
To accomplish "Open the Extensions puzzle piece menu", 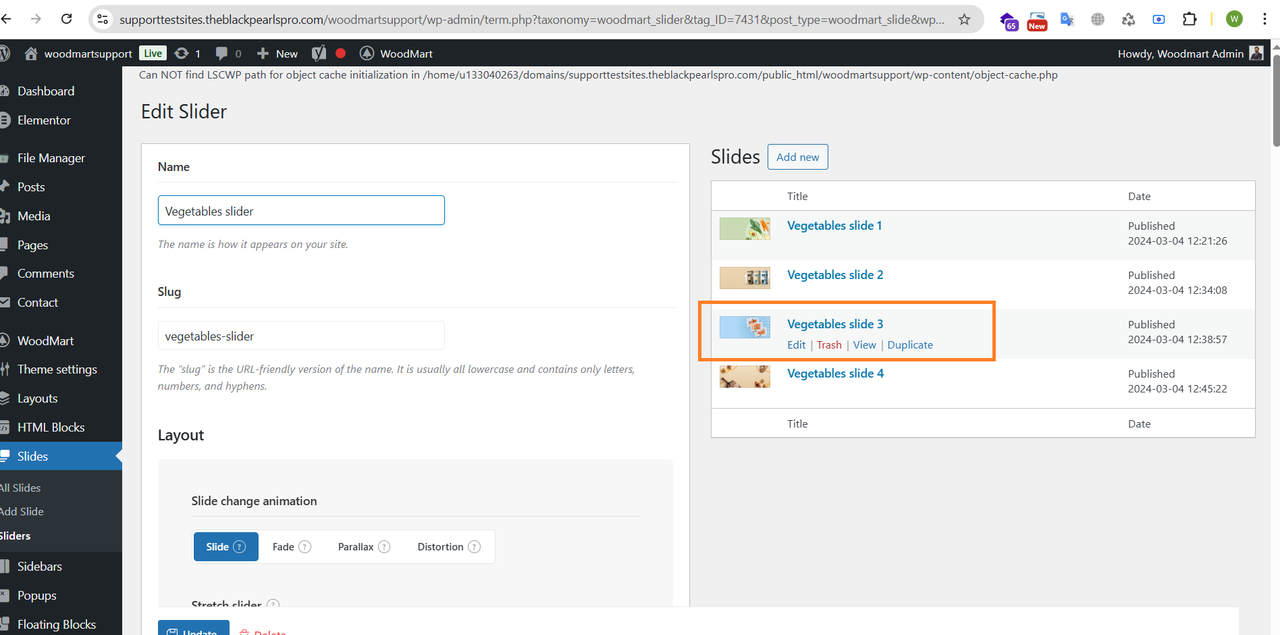I will click(1190, 19).
